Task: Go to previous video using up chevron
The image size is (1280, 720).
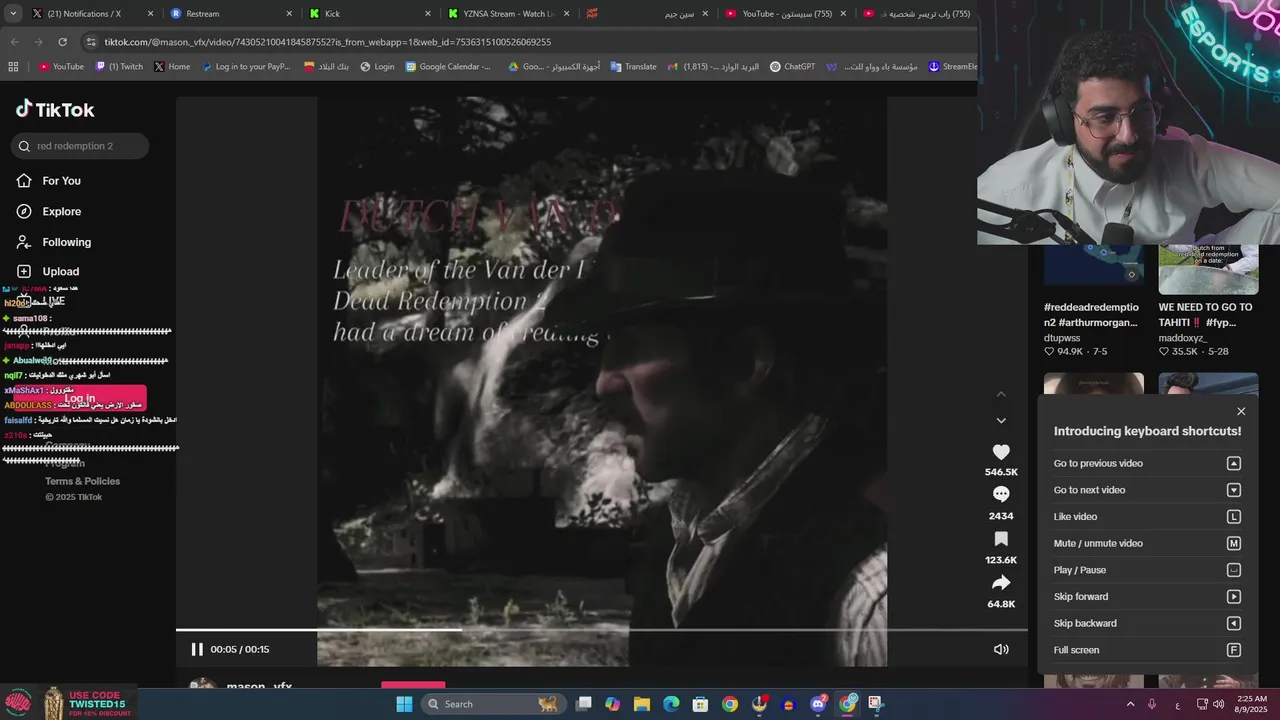Action: click(1001, 394)
